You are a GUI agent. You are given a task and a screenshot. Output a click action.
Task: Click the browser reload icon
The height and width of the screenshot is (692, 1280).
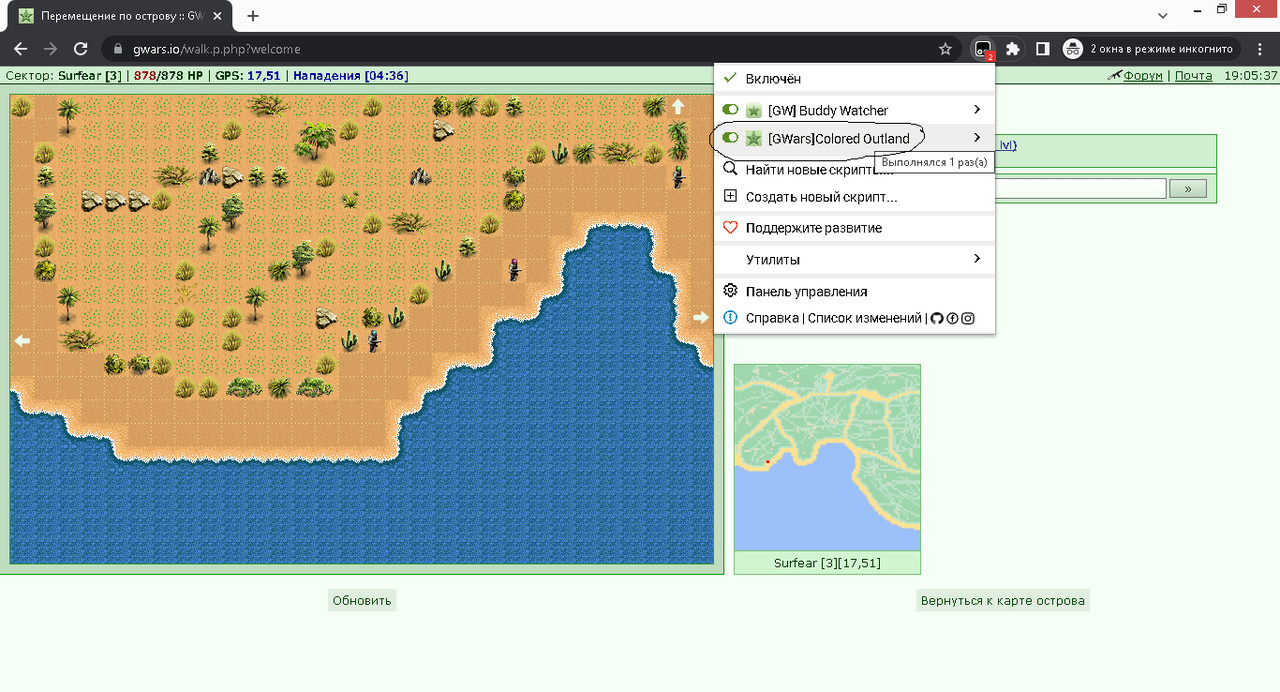point(82,48)
